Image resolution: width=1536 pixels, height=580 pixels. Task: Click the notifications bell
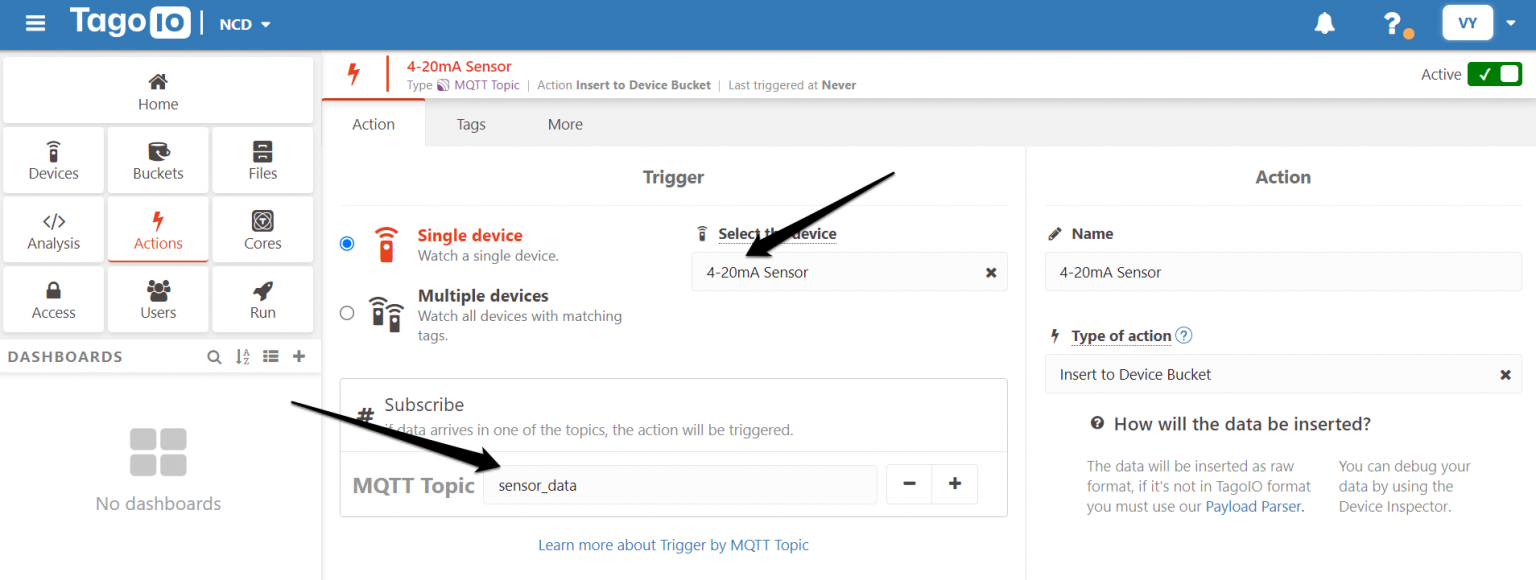point(1324,22)
